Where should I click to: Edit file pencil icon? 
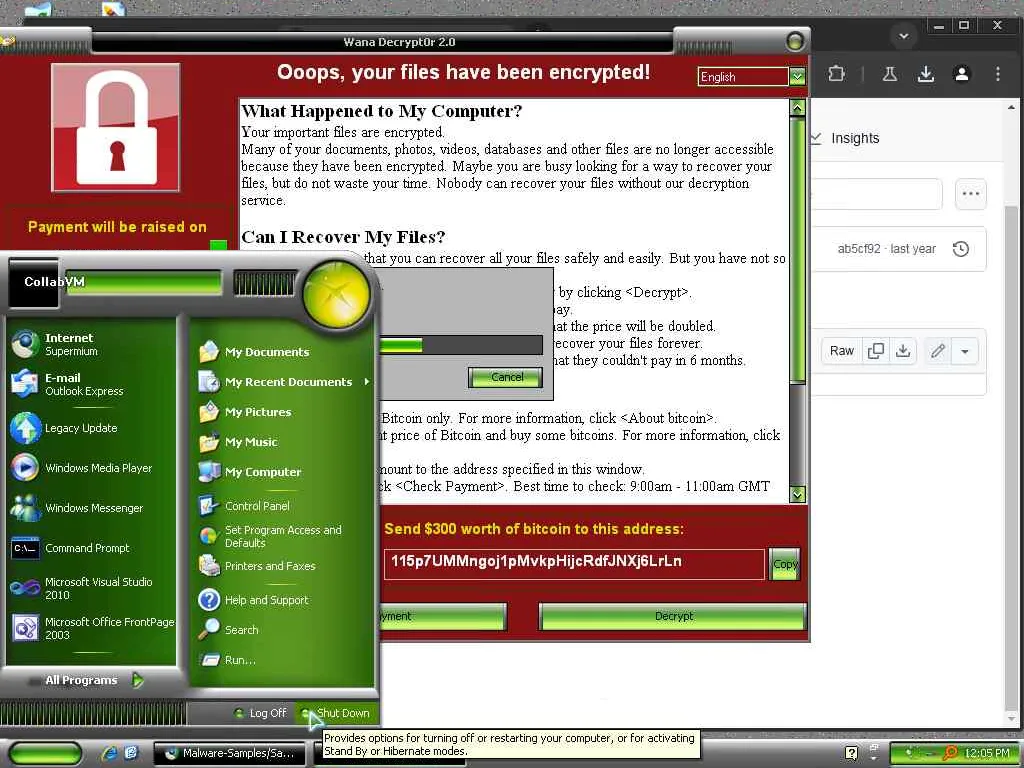(938, 351)
